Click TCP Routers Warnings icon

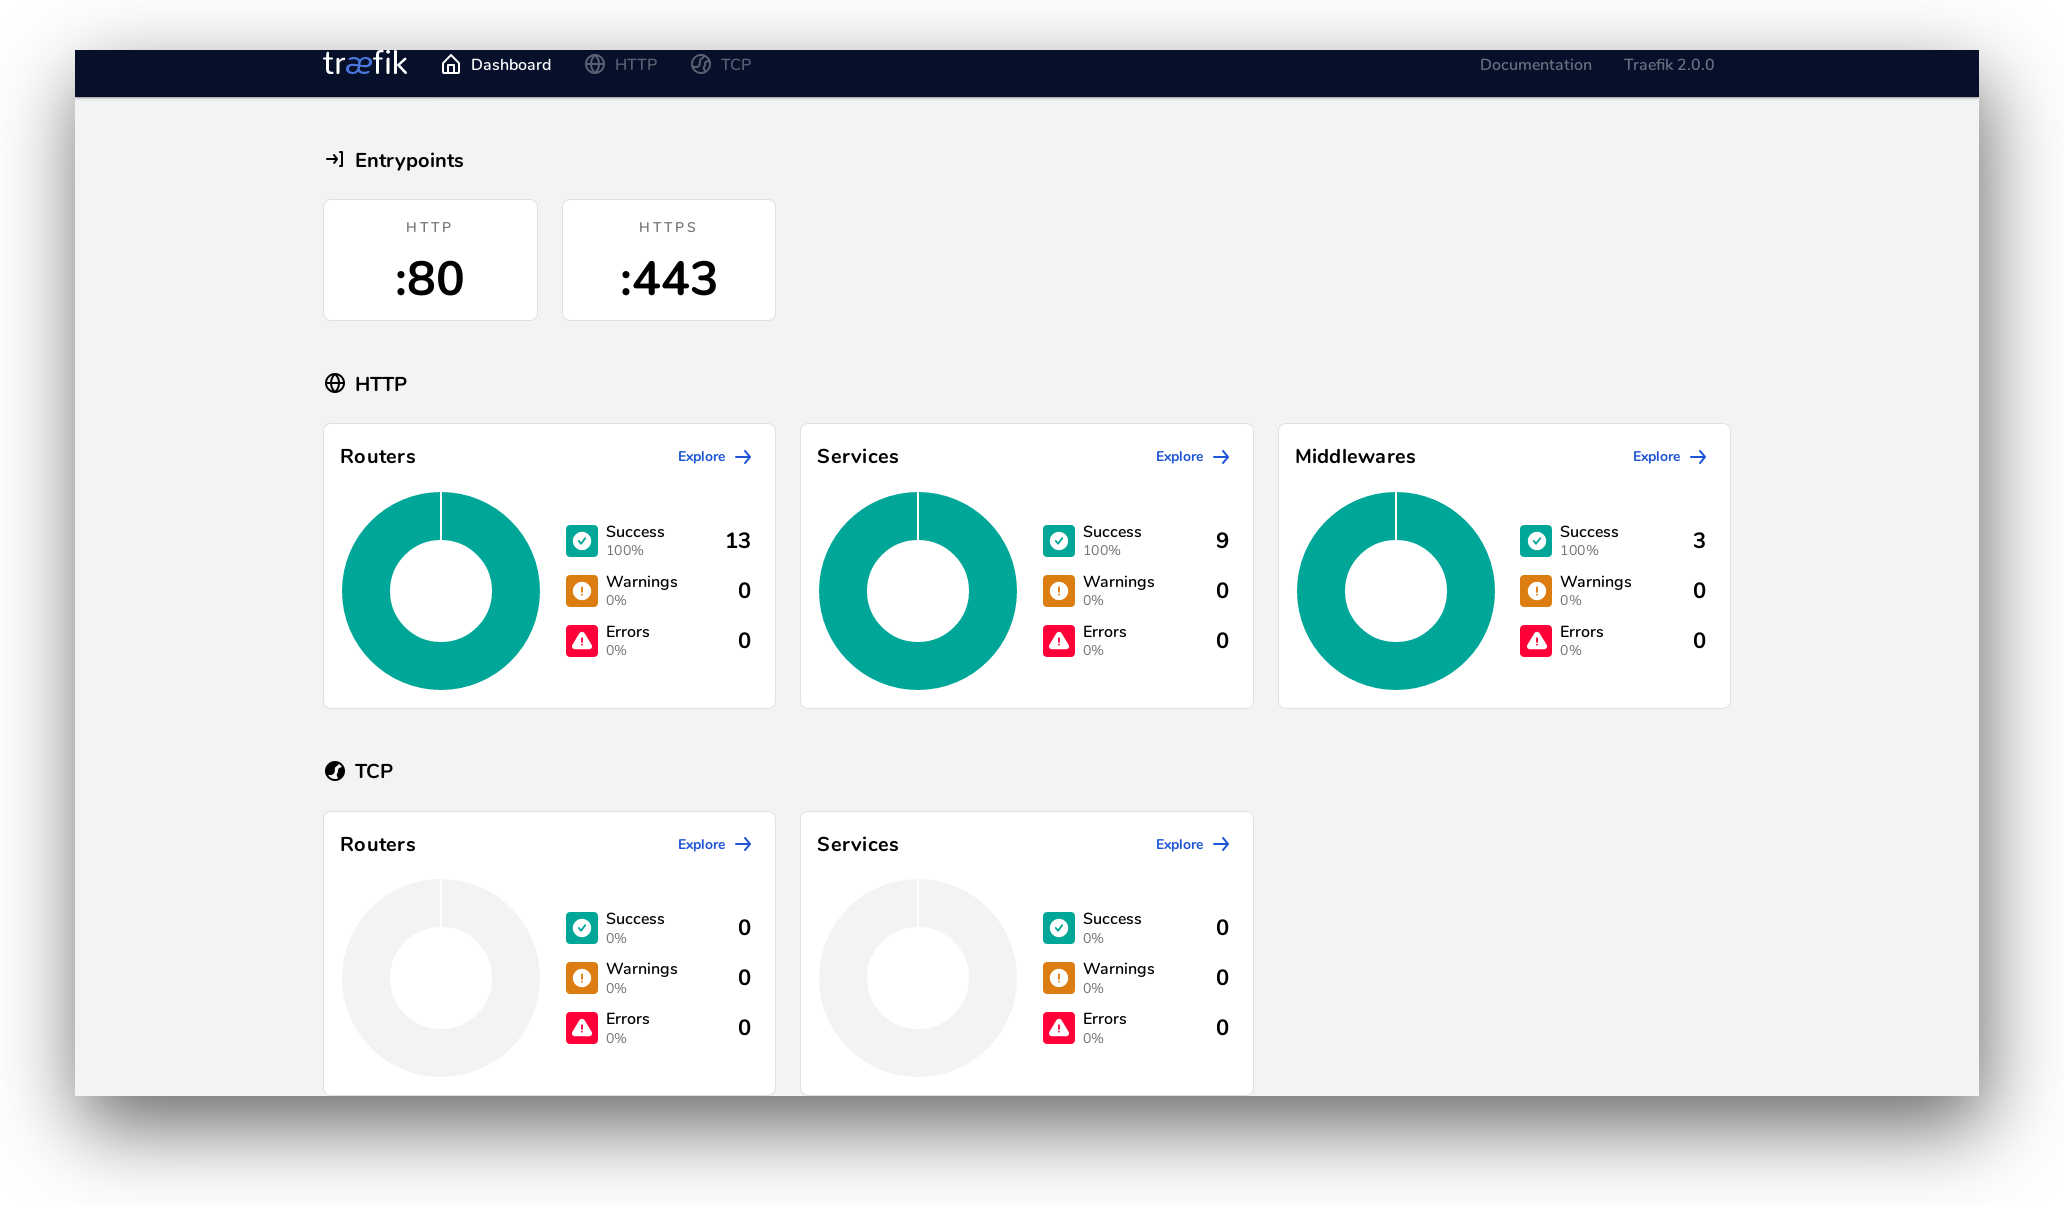point(582,978)
